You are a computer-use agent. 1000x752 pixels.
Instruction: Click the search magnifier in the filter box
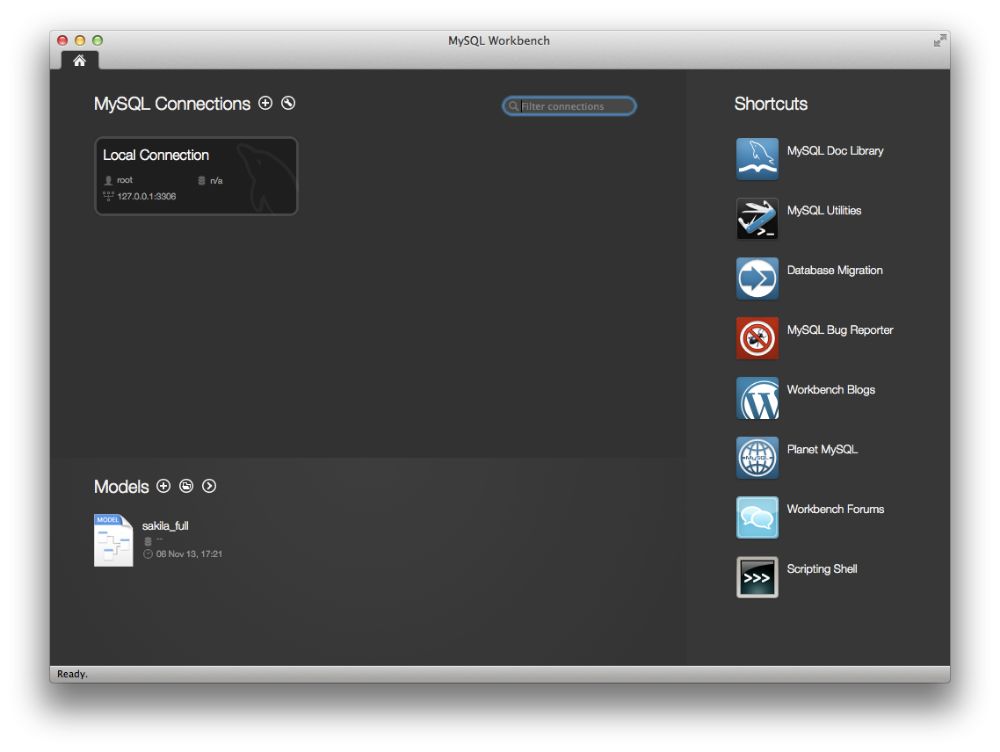point(513,106)
